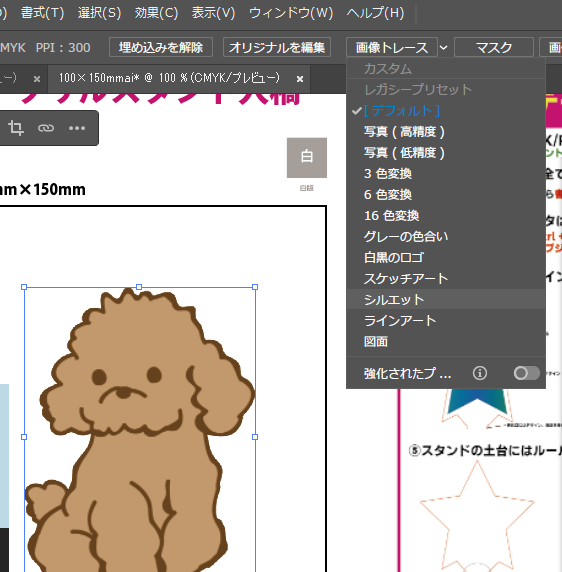The image size is (562, 572).
Task: Select the 3 色変換 preset
Action: click(446, 174)
